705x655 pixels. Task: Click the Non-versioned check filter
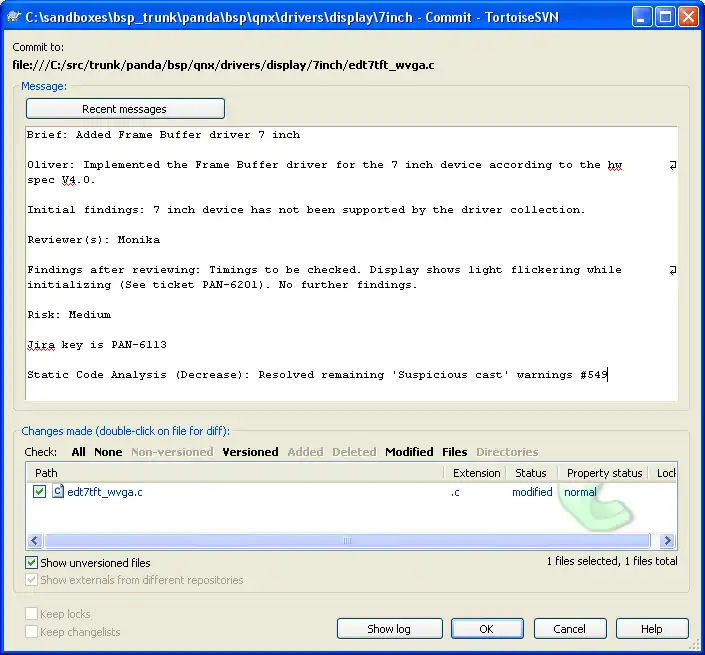point(172,452)
